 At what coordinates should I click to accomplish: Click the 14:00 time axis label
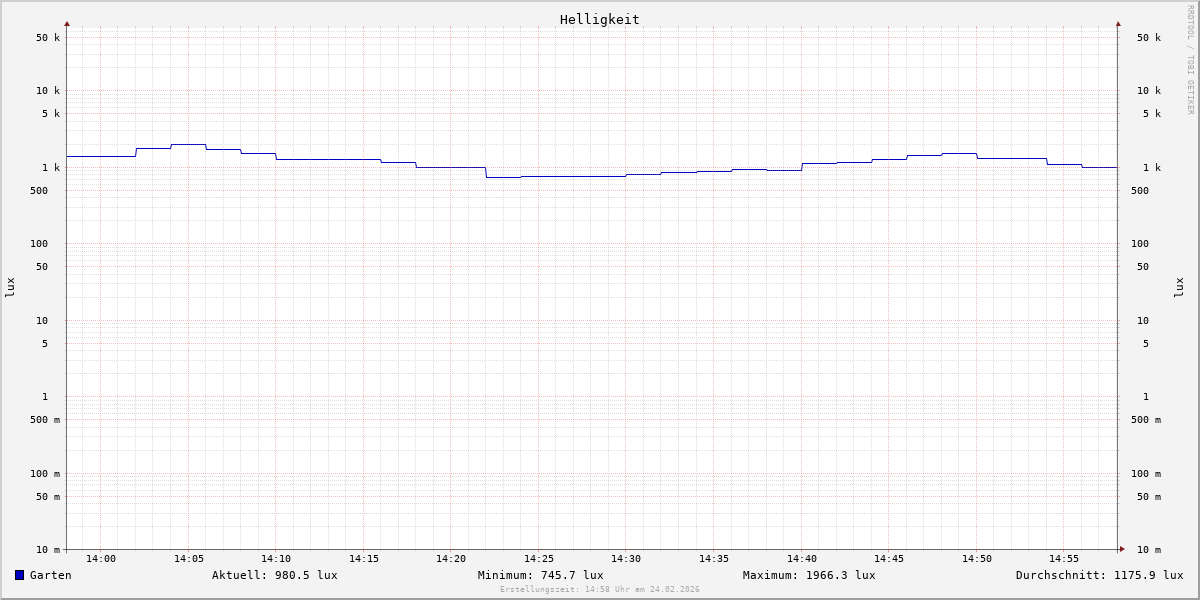[x=101, y=559]
